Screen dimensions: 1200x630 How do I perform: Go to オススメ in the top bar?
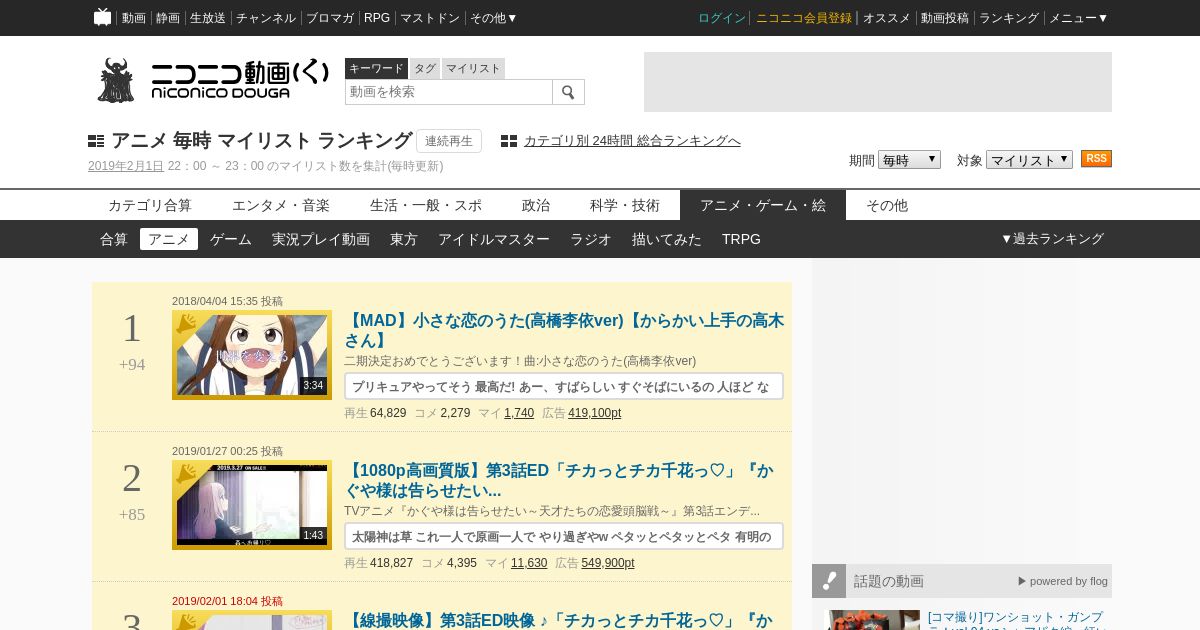click(887, 18)
